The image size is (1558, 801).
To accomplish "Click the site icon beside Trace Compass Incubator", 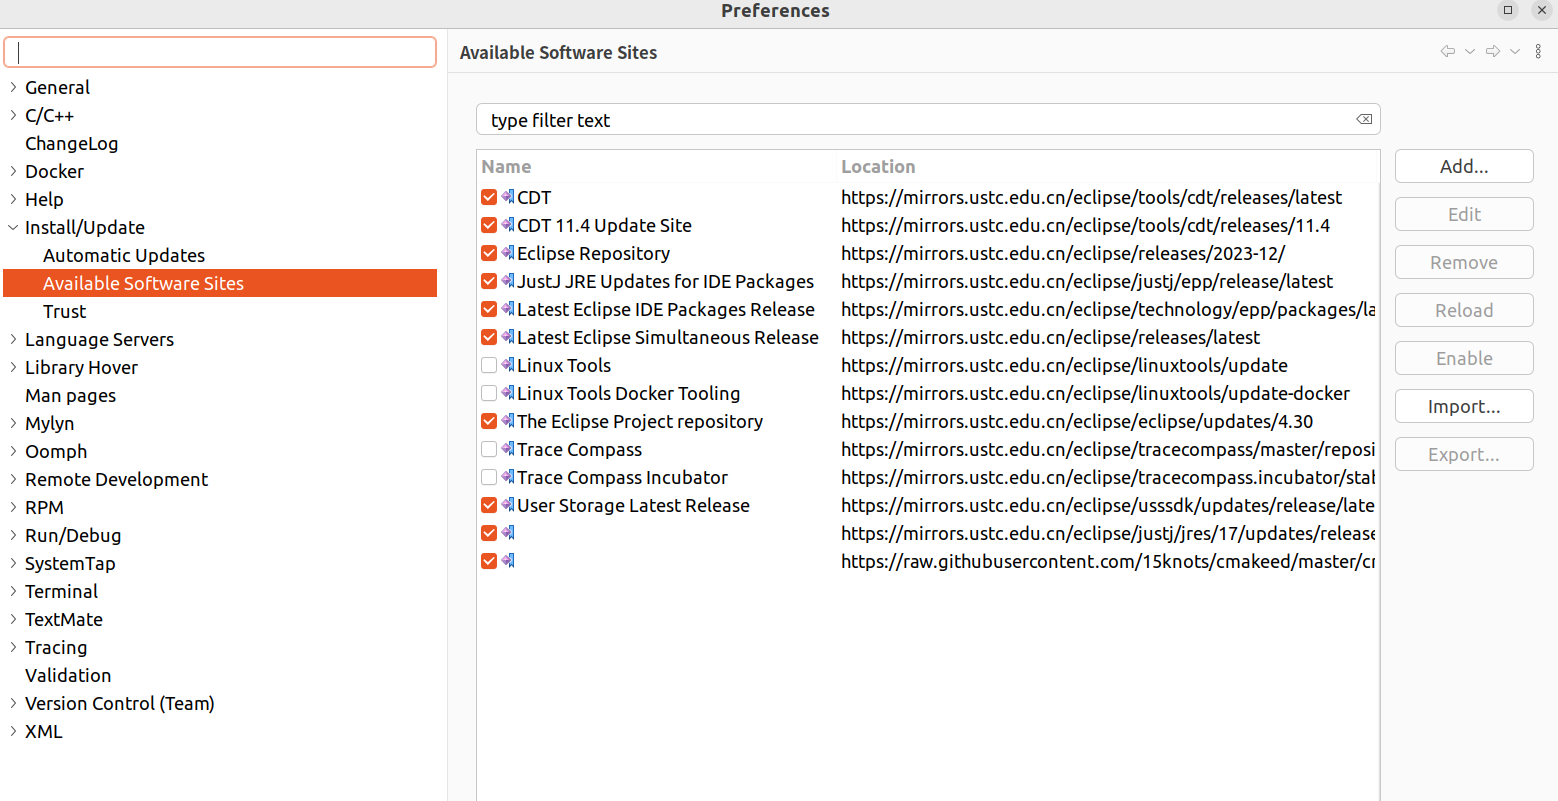I will point(508,477).
